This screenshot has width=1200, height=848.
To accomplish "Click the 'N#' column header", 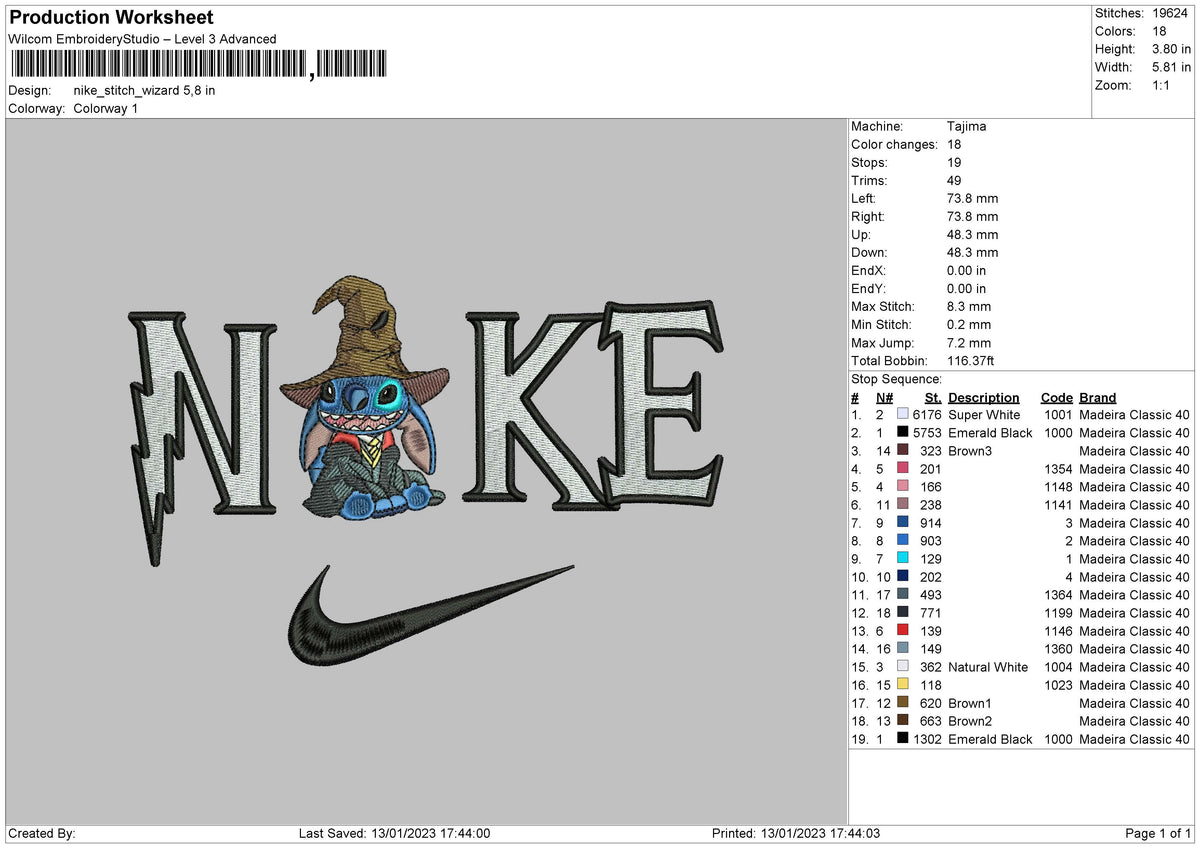I will click(884, 397).
